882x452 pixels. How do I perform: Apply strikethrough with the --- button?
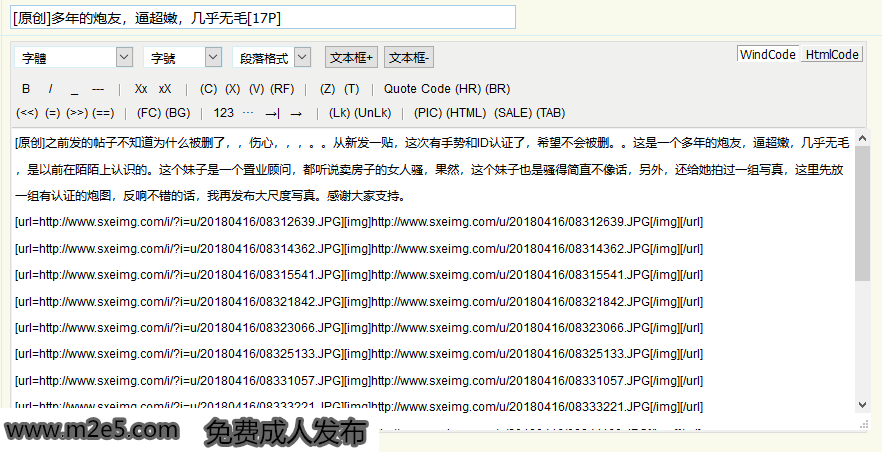(x=98, y=89)
